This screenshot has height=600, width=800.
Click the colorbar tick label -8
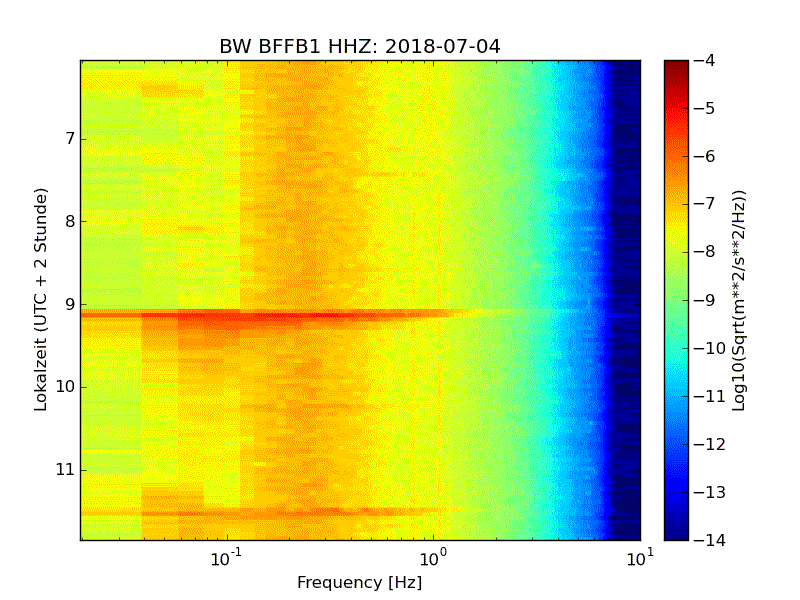coord(704,252)
